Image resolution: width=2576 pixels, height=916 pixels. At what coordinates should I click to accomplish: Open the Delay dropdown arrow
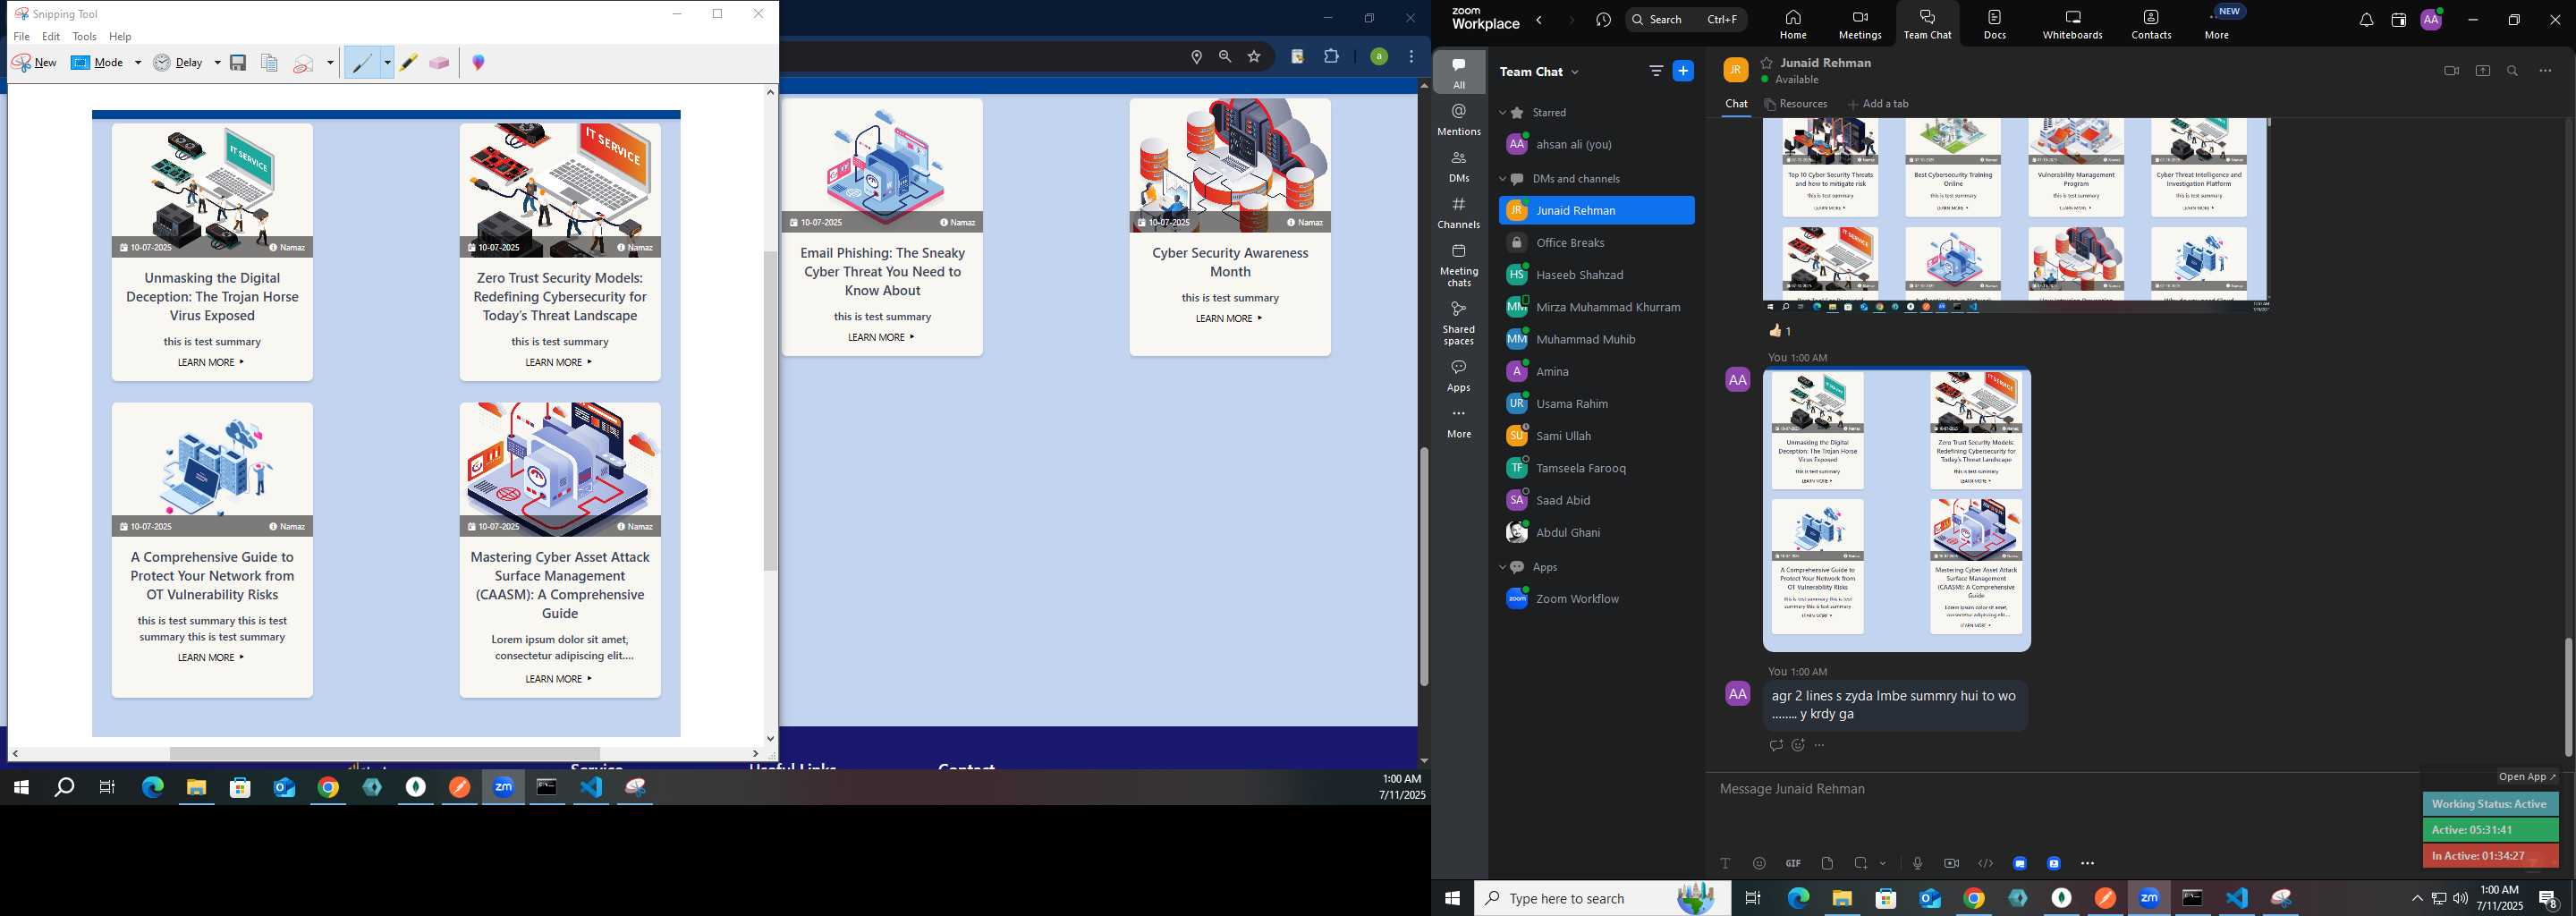coord(217,63)
